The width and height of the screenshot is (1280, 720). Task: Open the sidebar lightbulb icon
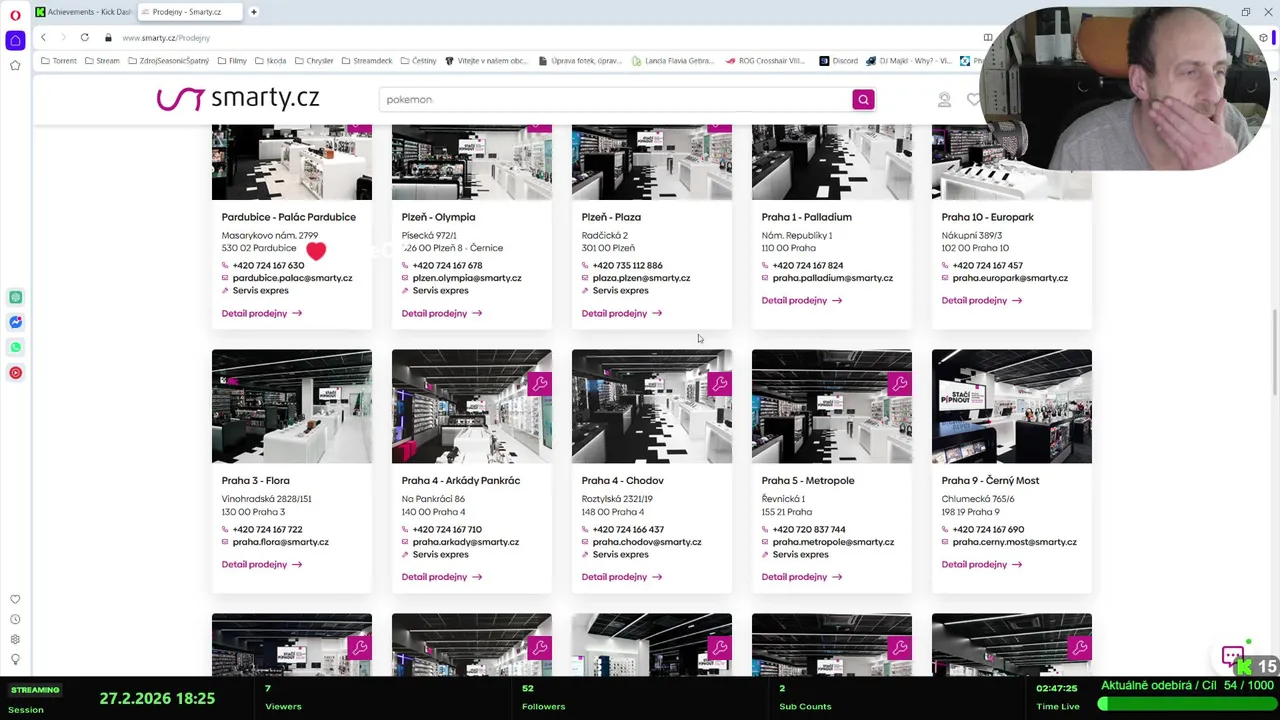pos(15,659)
